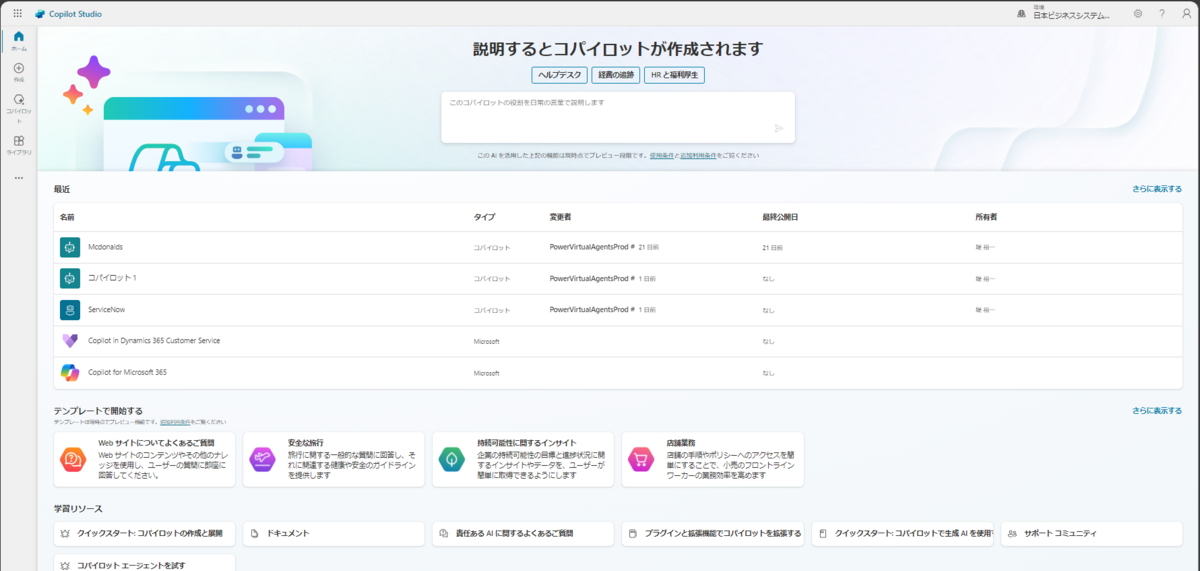Click the ServiceNow copilot icon
This screenshot has height=571, width=1200.
70,310
